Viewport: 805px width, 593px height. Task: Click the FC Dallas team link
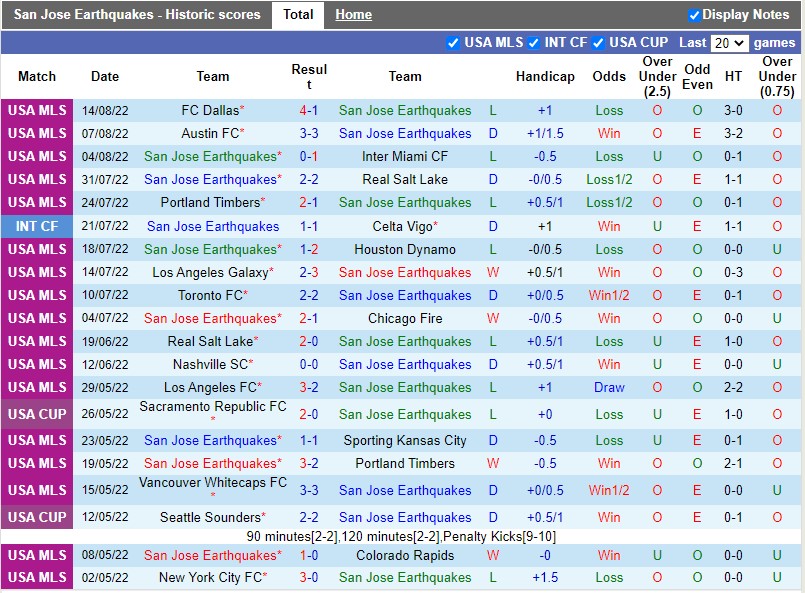pos(209,110)
